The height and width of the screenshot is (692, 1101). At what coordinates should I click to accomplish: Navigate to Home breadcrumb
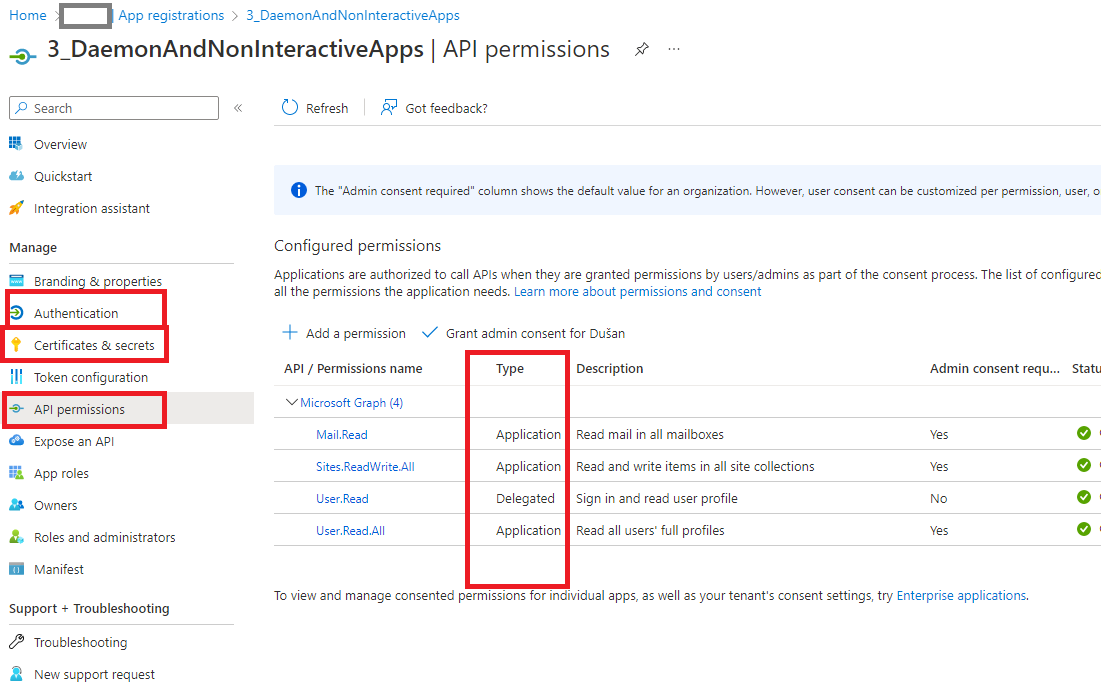point(26,15)
